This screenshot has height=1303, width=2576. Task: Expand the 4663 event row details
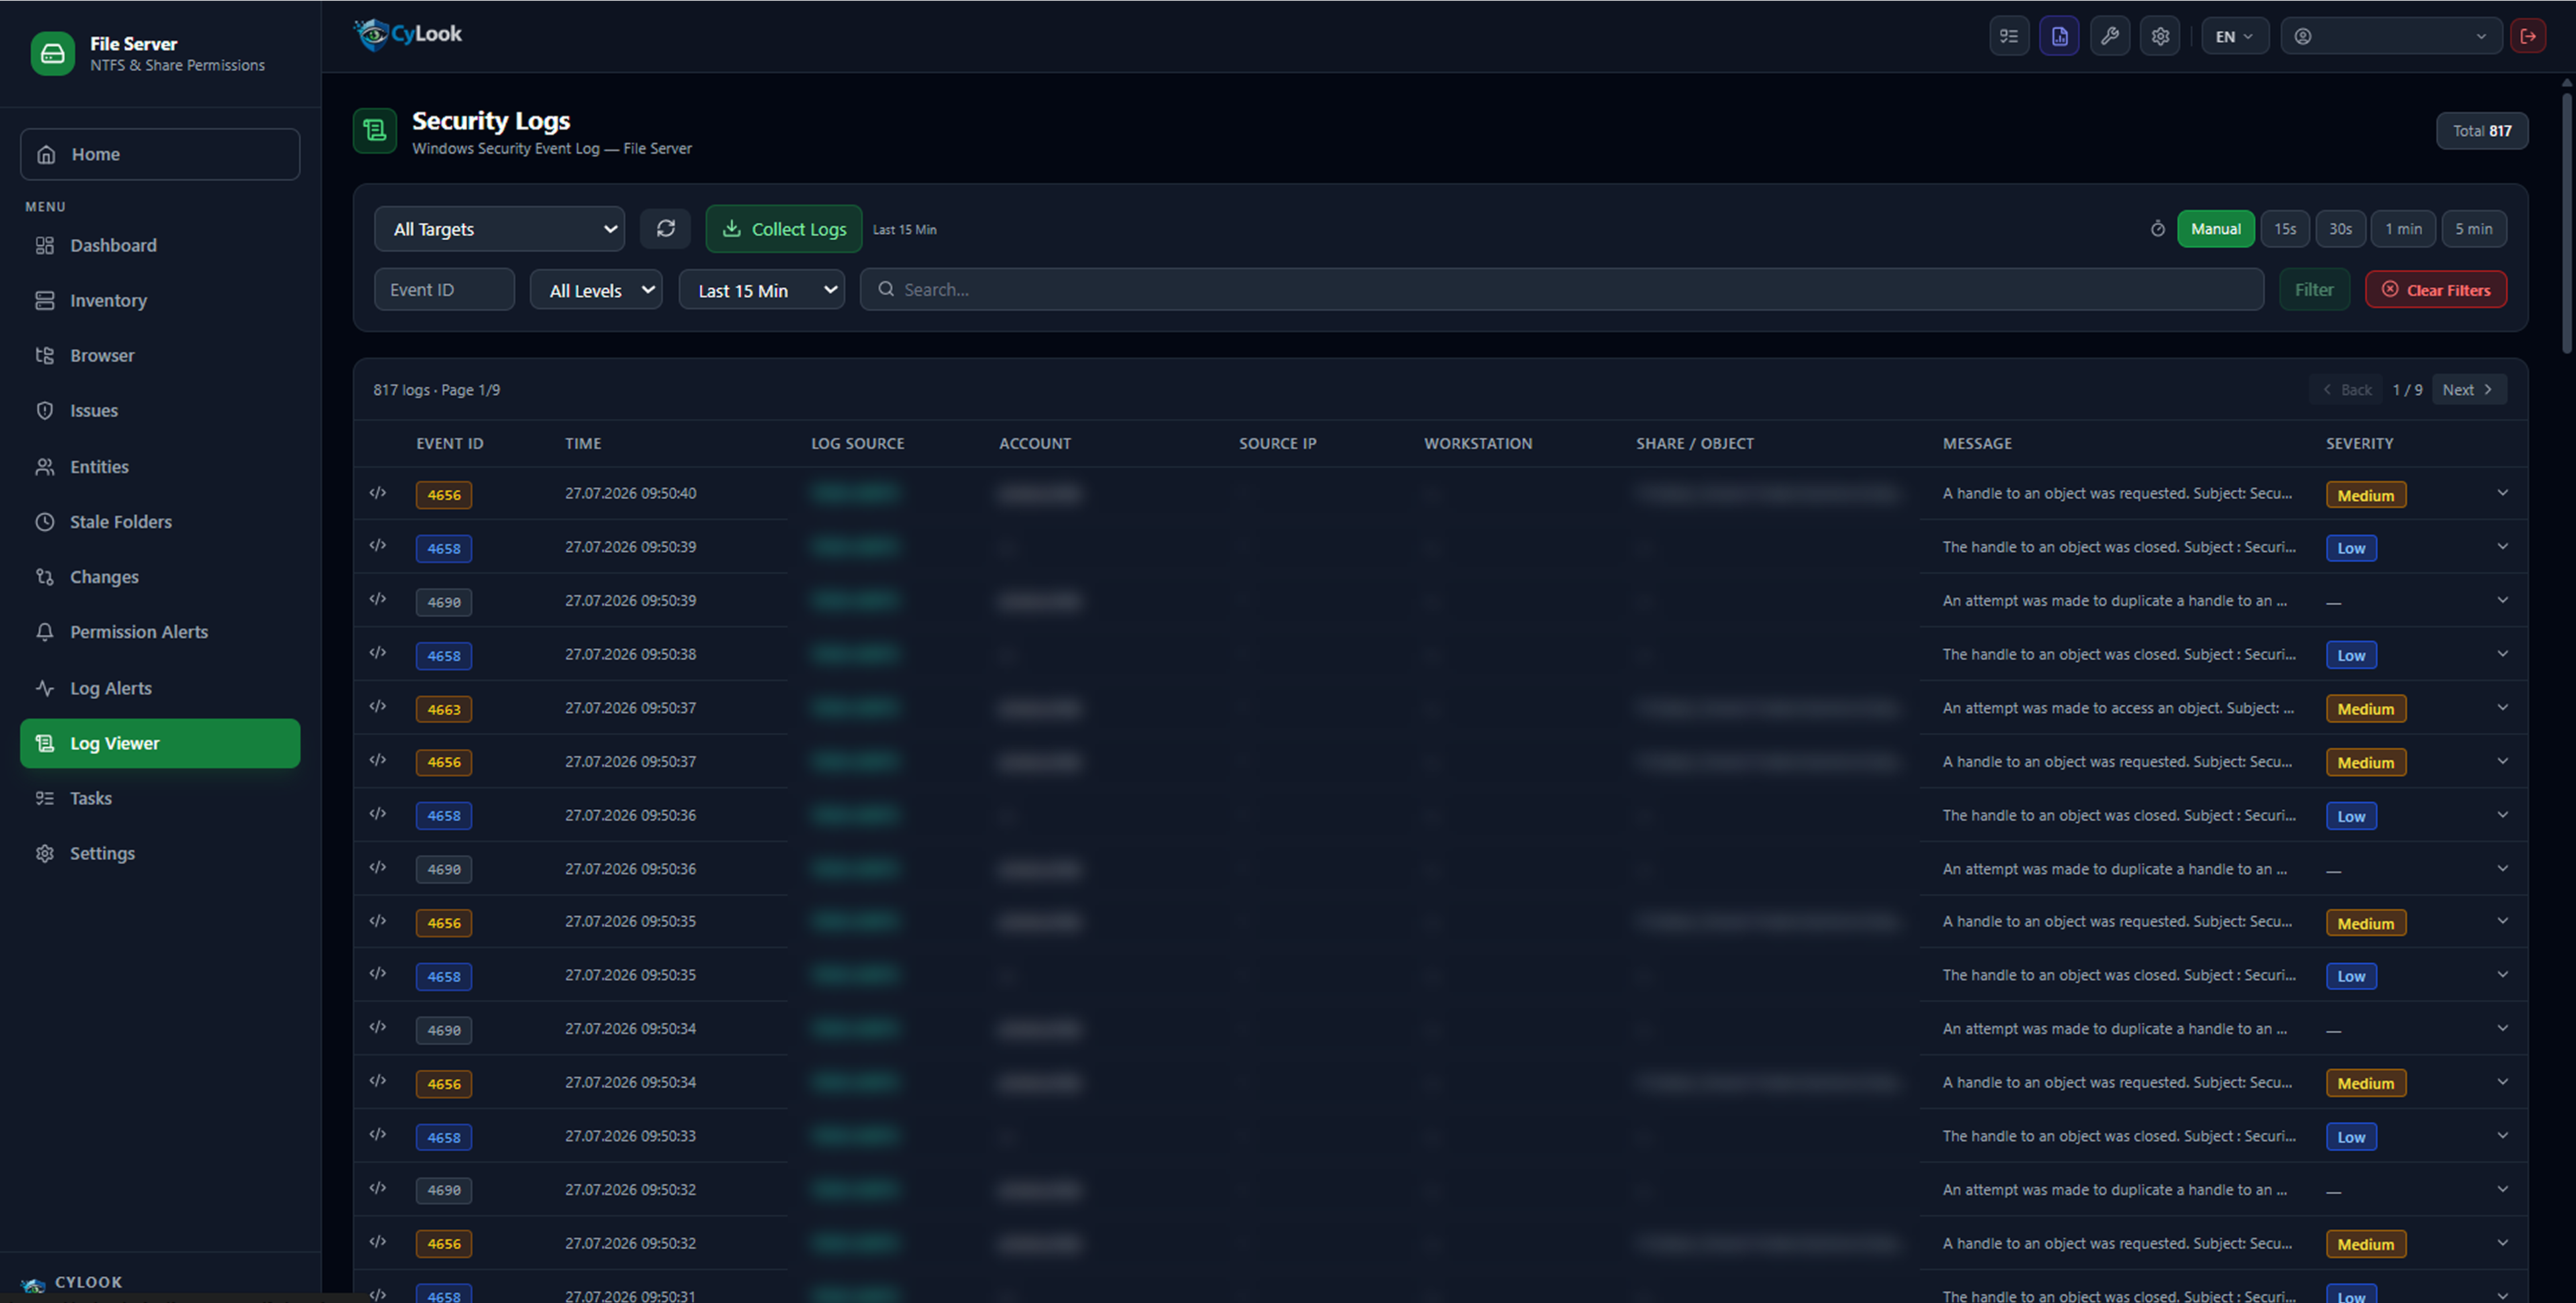pos(2502,707)
